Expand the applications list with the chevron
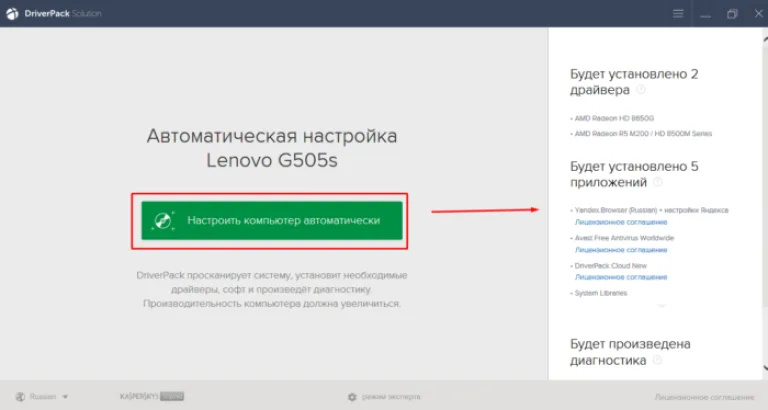The image size is (768, 410). pos(662,306)
